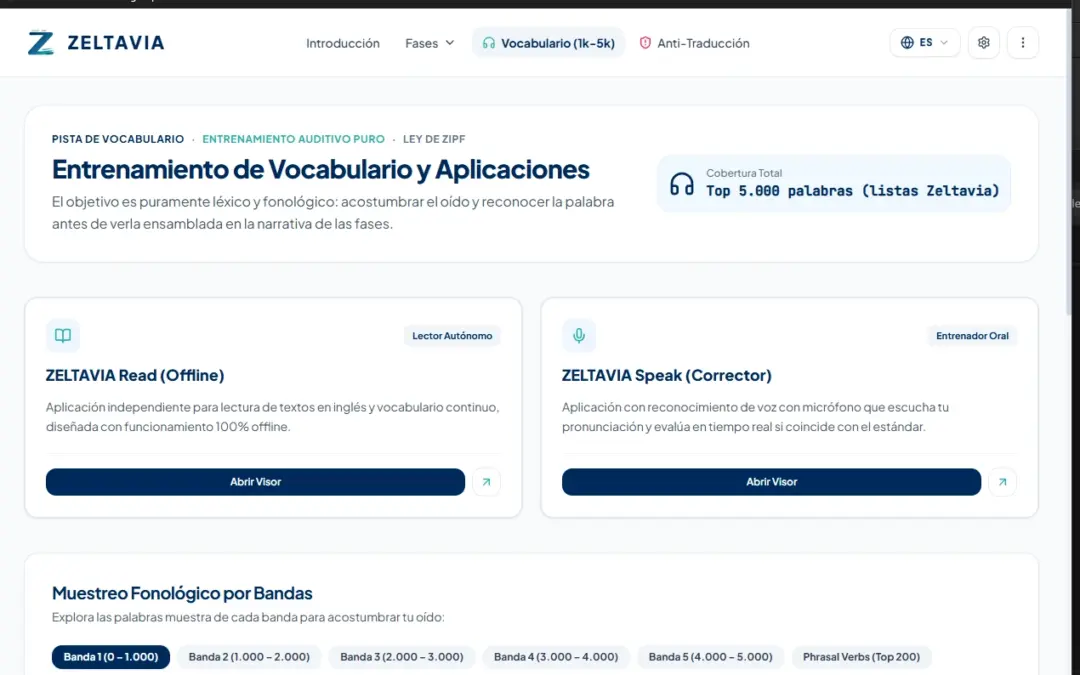Viewport: 1080px width, 675px height.
Task: Click Muestreo Fonológico por Bandas heading
Action: pyautogui.click(x=182, y=593)
